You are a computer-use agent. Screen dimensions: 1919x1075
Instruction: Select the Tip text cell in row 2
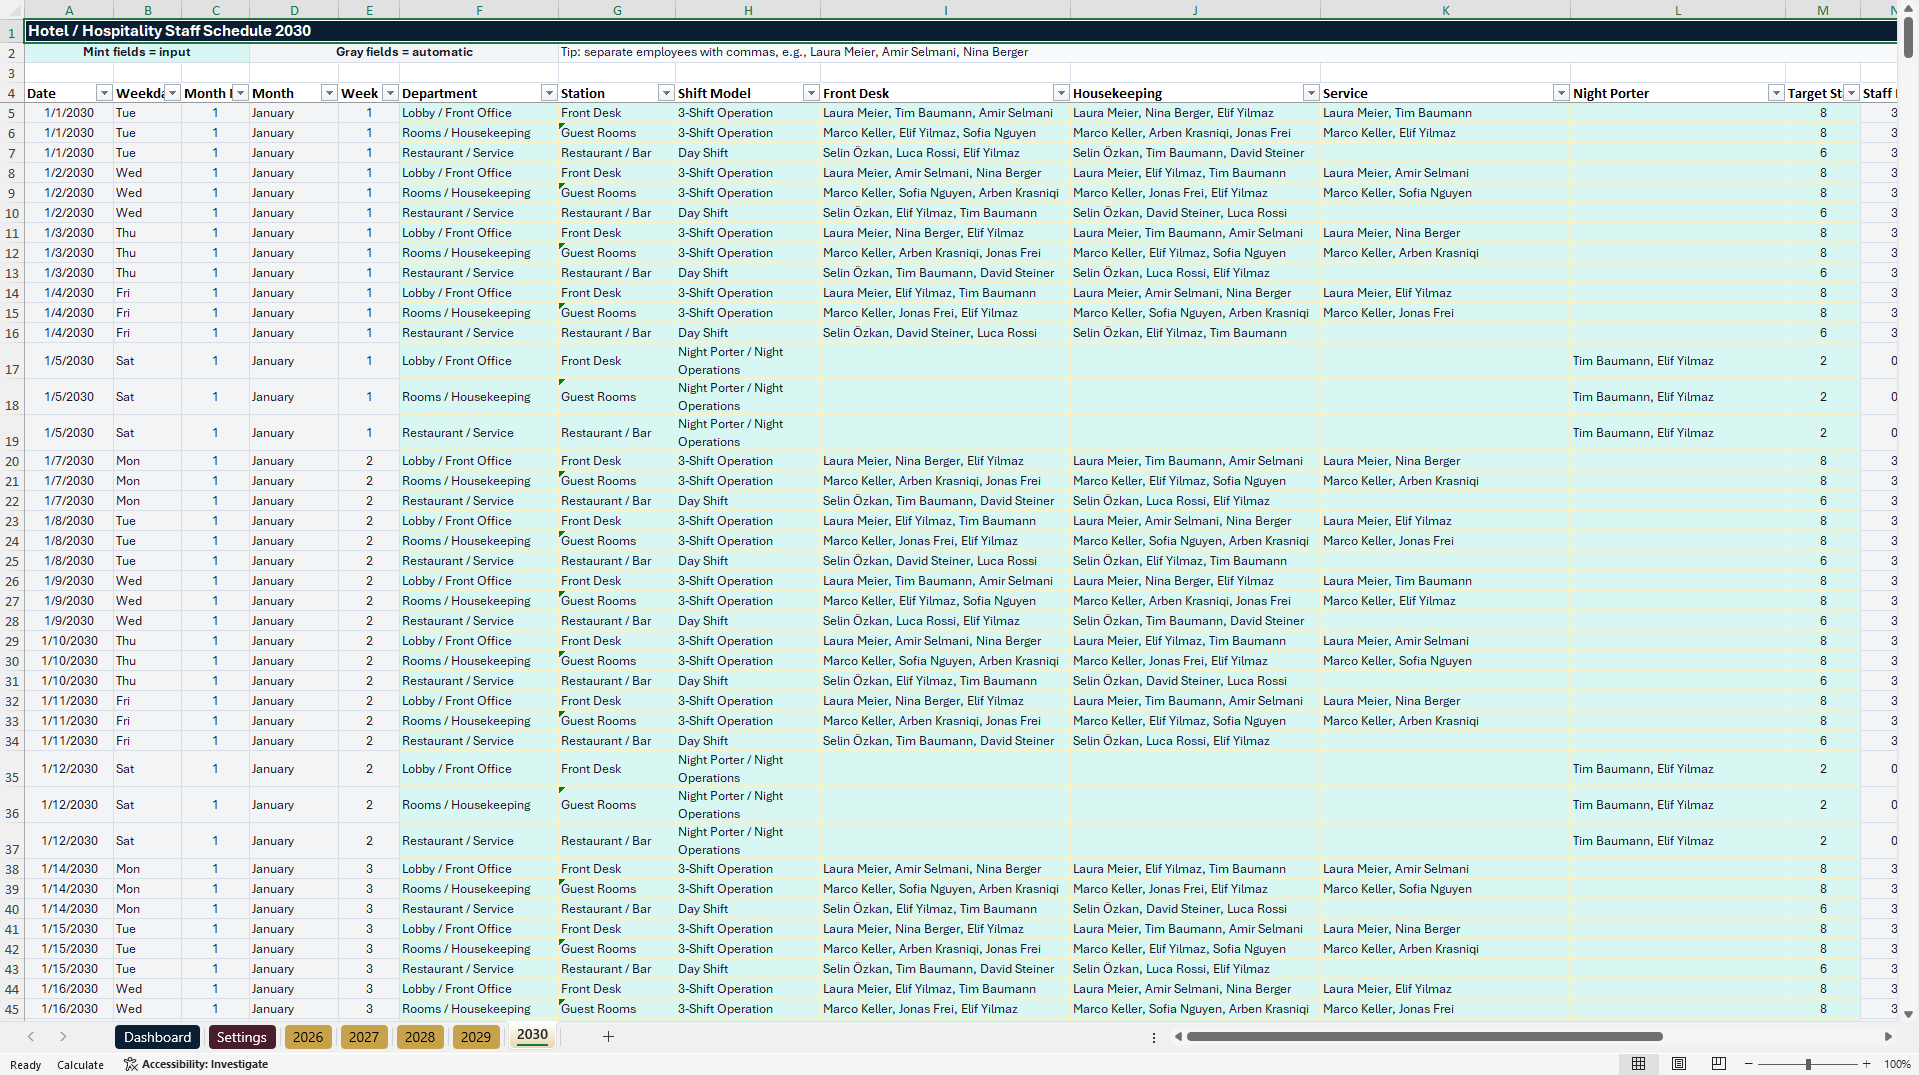pos(1227,52)
